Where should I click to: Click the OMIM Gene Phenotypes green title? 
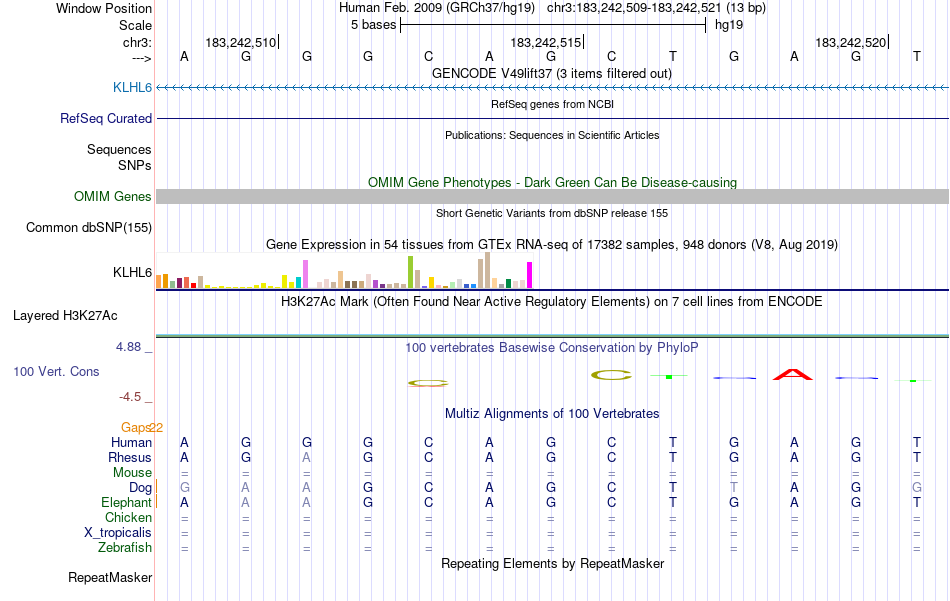[x=552, y=182]
